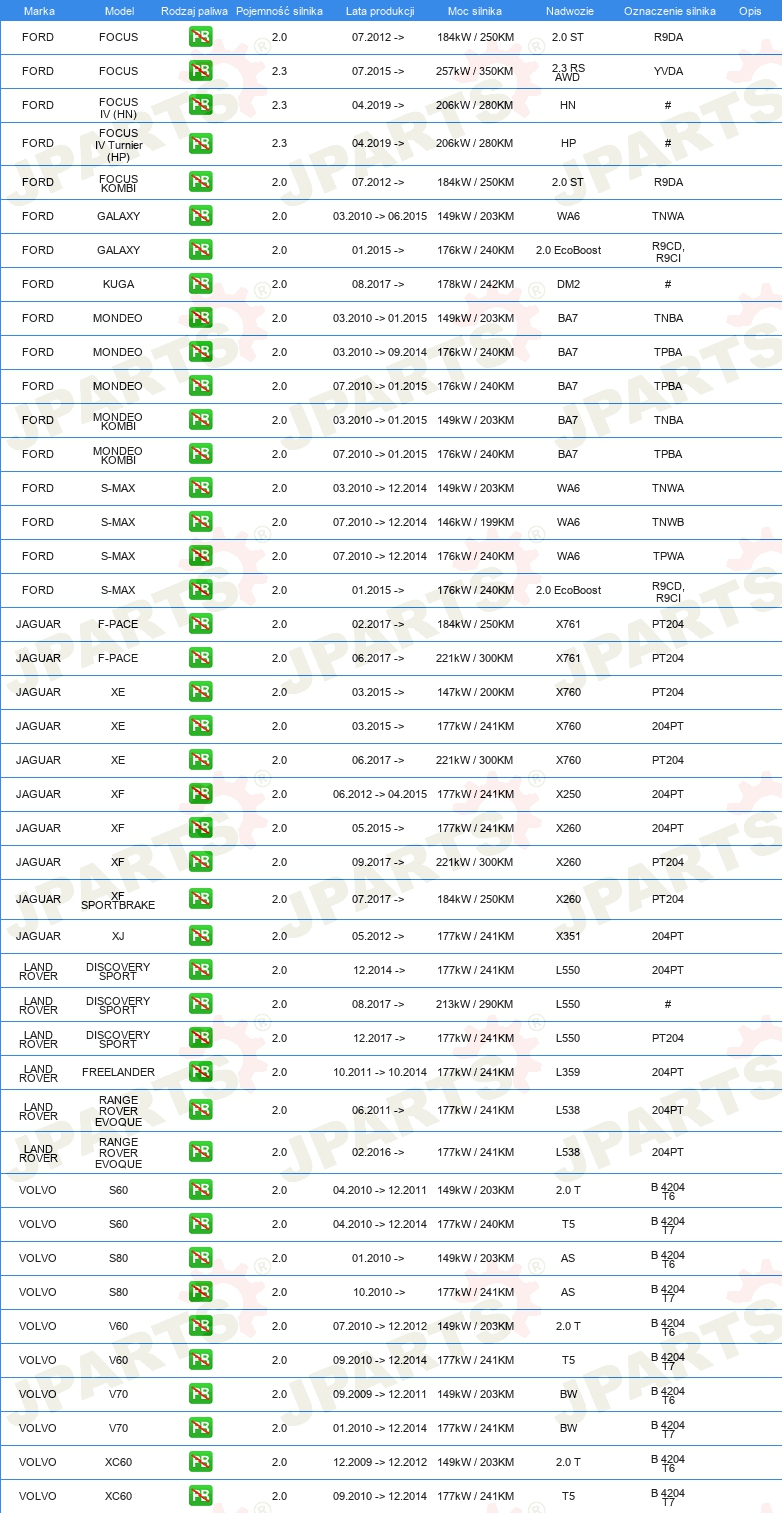Click the 06.2012 -> 04.2015 production years cell

(x=380, y=794)
